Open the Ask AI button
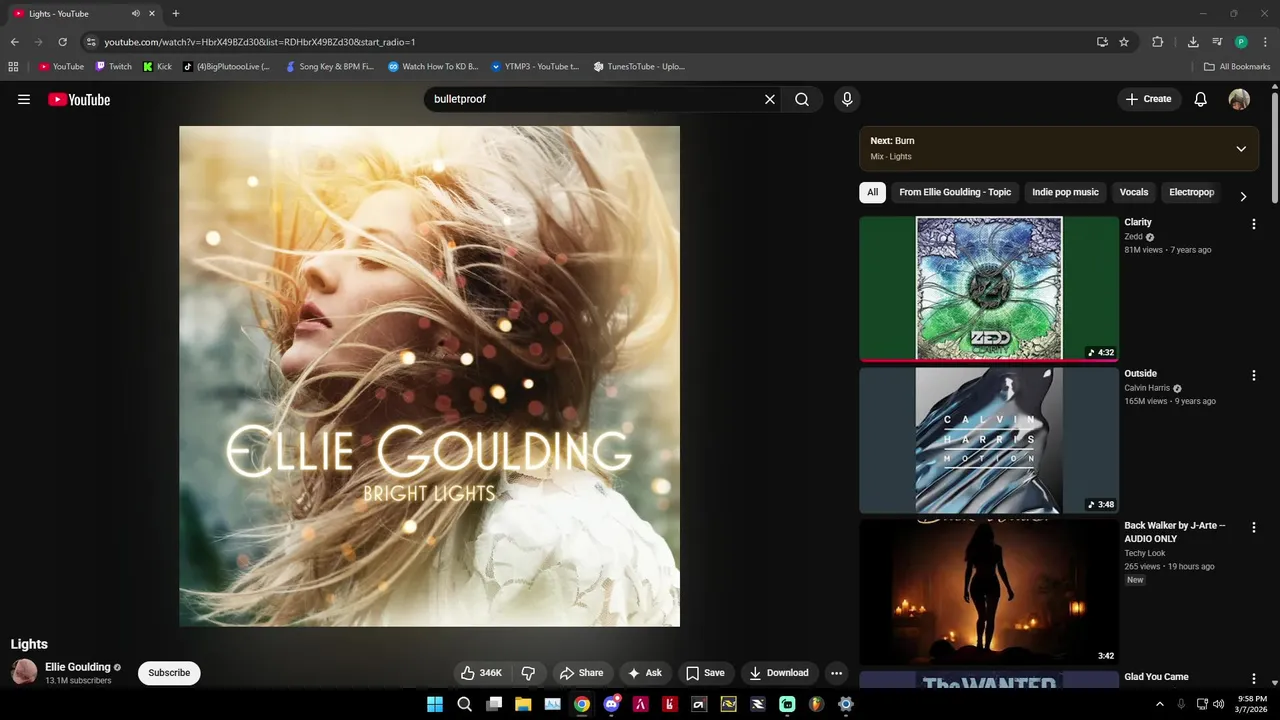This screenshot has height=720, width=1280. (x=645, y=673)
